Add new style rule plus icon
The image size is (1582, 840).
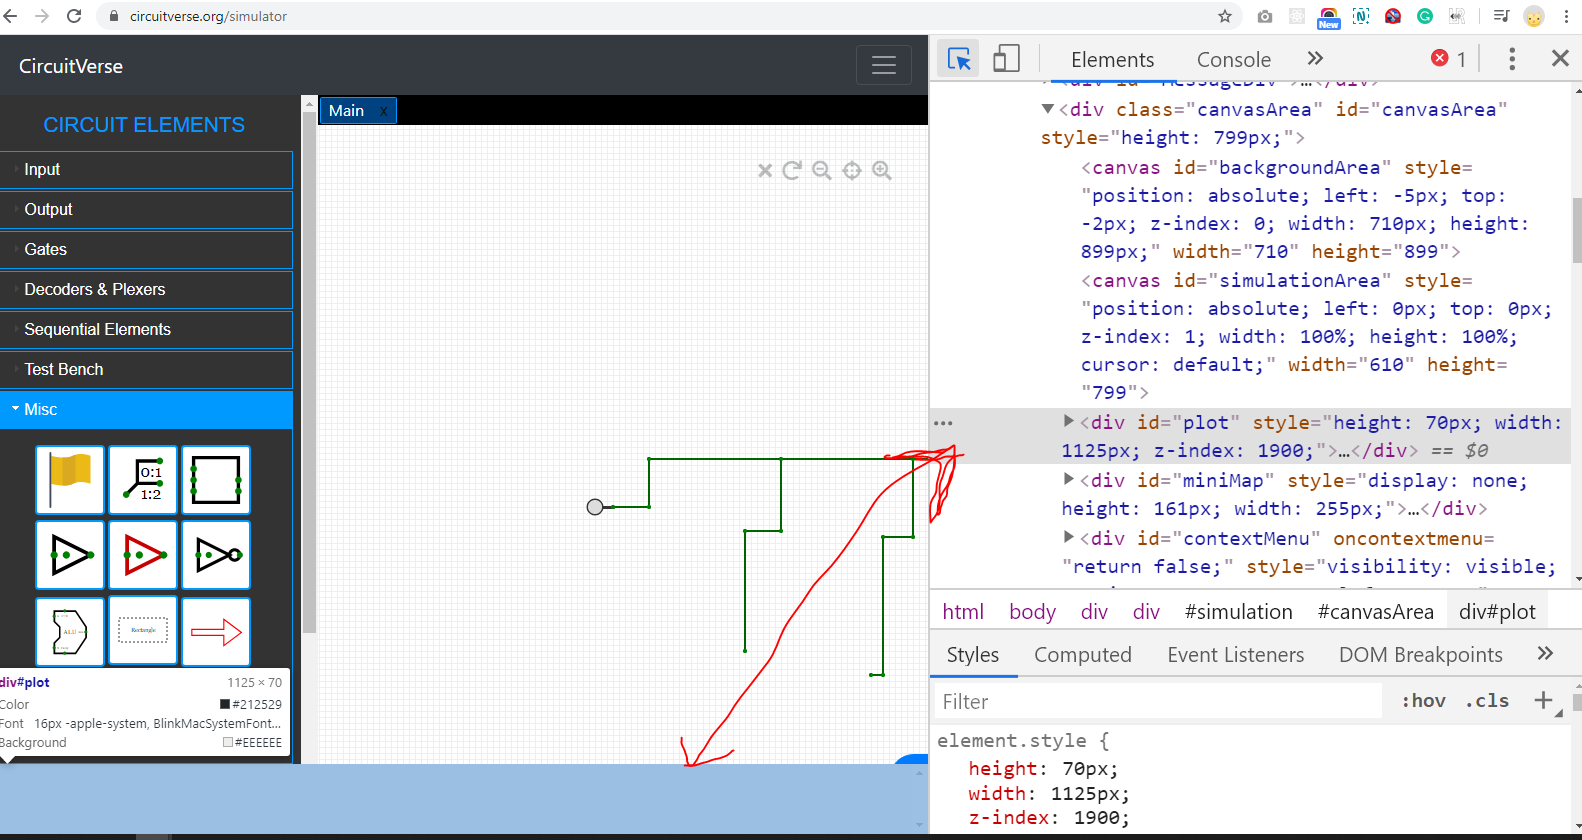1543,701
